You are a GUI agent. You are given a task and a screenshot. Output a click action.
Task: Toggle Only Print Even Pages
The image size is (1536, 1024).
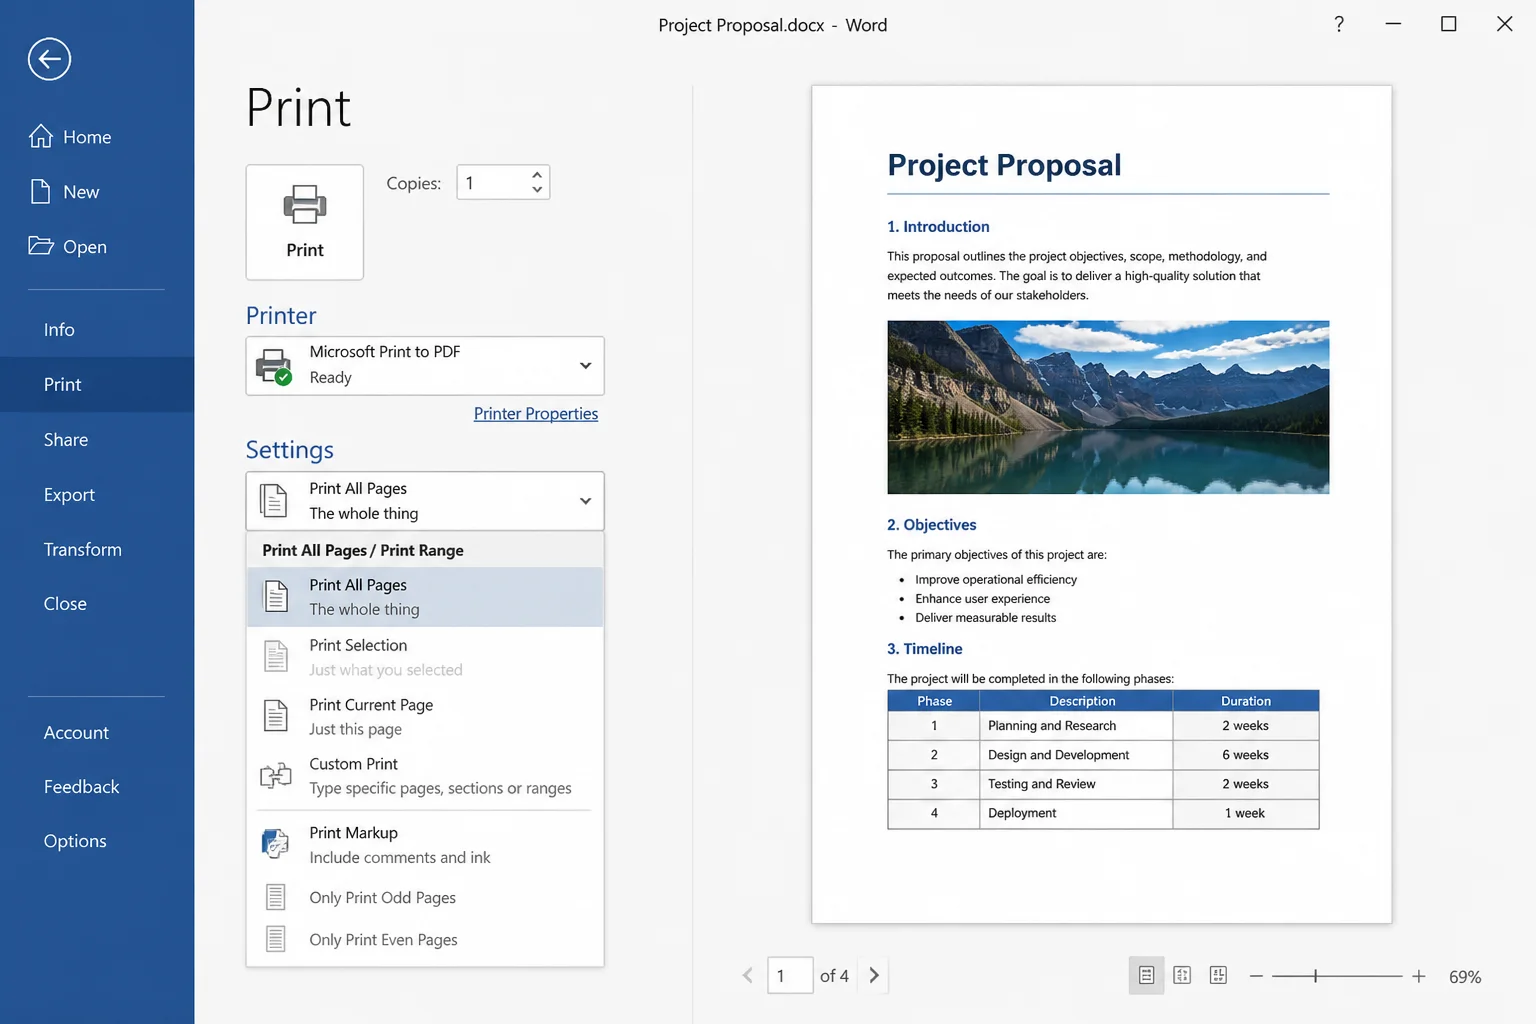425,939
